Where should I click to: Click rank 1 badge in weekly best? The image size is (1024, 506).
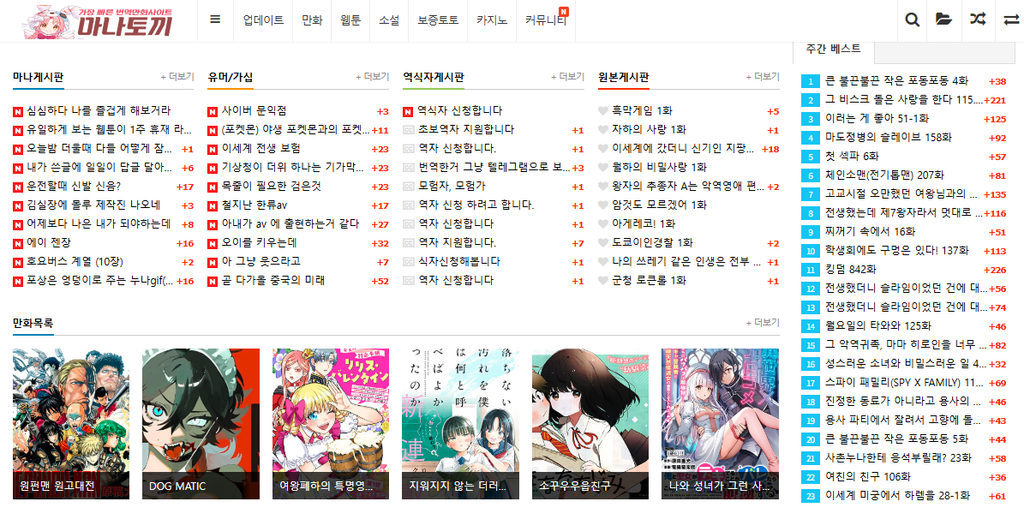(x=810, y=82)
